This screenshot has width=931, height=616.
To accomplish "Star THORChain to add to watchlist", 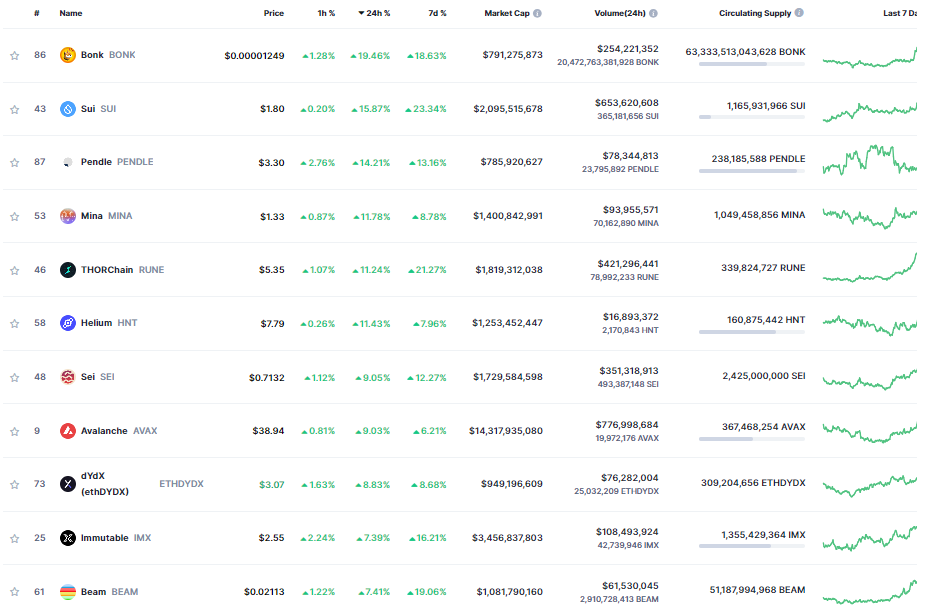I will (x=15, y=270).
